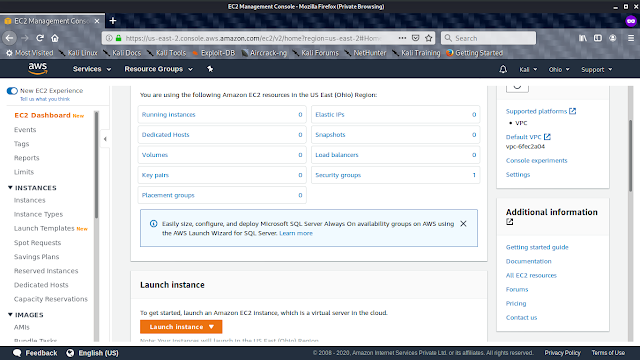The height and width of the screenshot is (360, 640).
Task: Click the Firefox Search field
Action: click(x=488, y=38)
